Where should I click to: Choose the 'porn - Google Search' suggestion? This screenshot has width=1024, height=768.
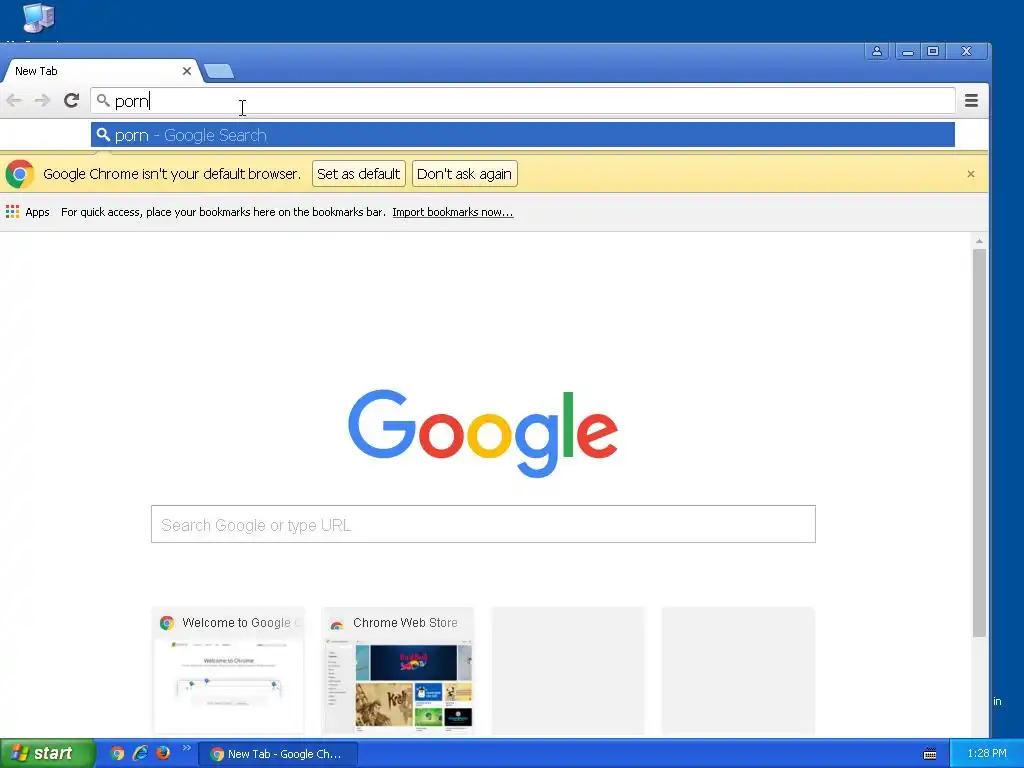click(x=522, y=135)
